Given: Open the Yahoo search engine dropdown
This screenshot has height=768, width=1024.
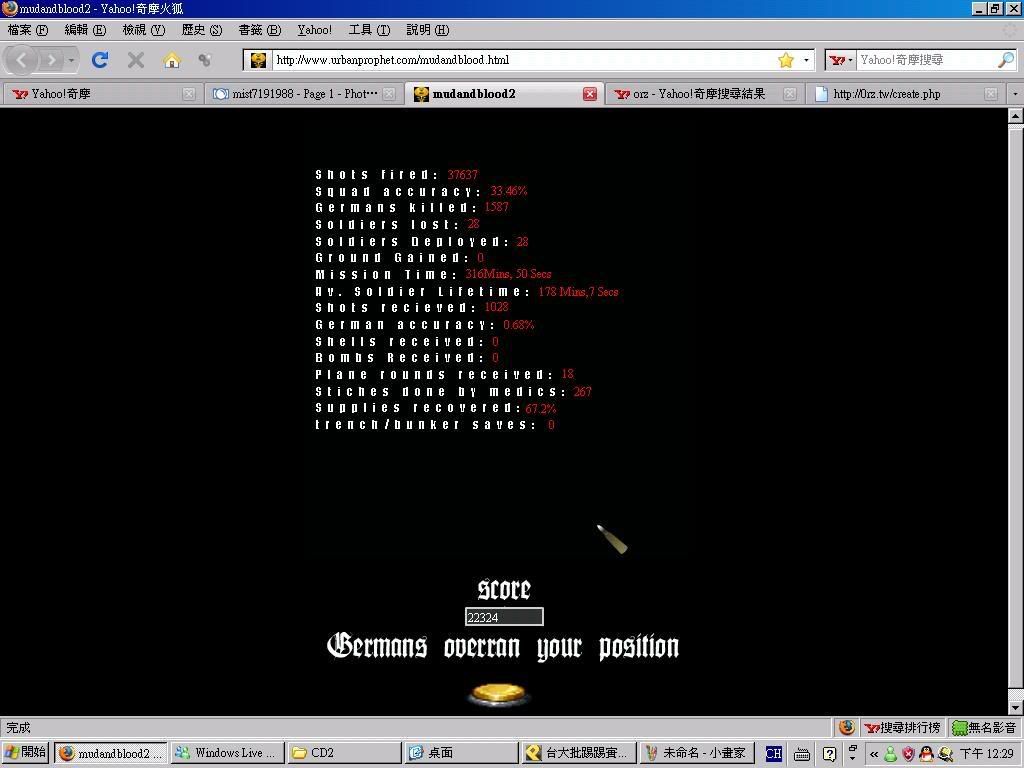Looking at the screenshot, I should click(x=841, y=60).
